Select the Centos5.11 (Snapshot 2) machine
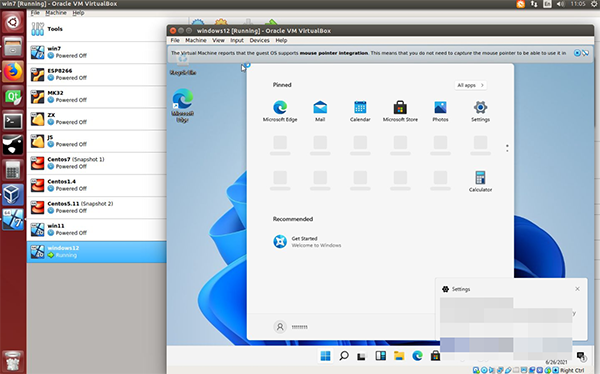 coord(96,207)
